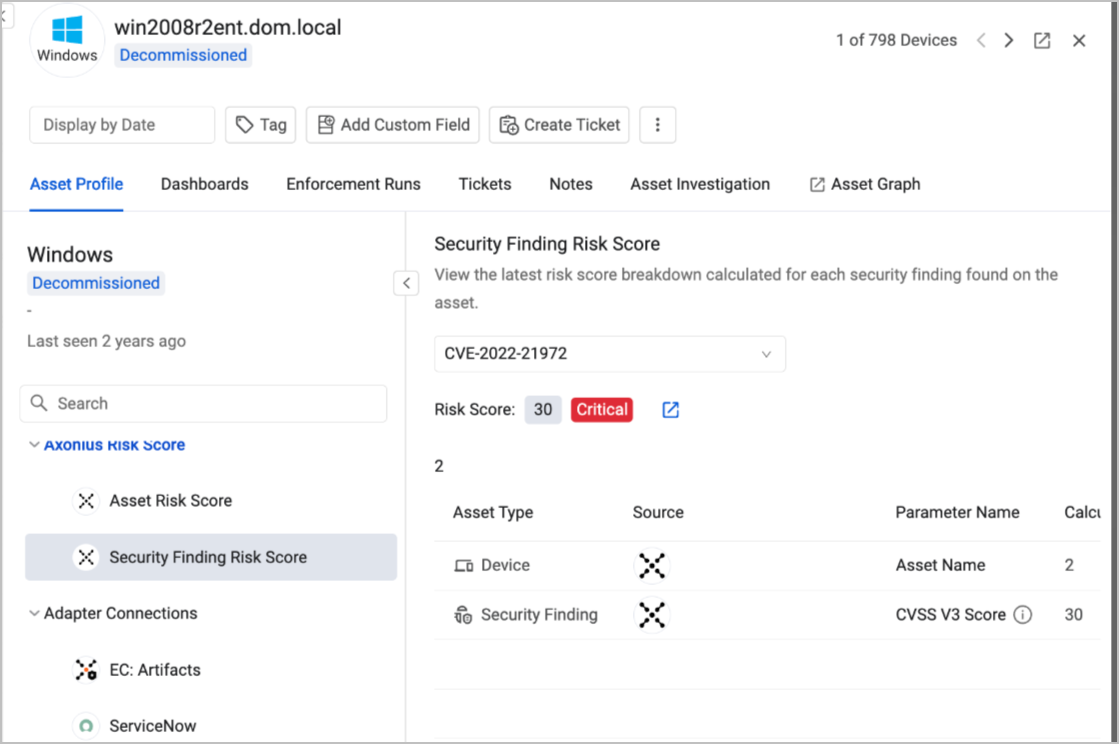The width and height of the screenshot is (1119, 744).
Task: Click the Asset Risk Score Axonius icon
Action: pos(86,501)
